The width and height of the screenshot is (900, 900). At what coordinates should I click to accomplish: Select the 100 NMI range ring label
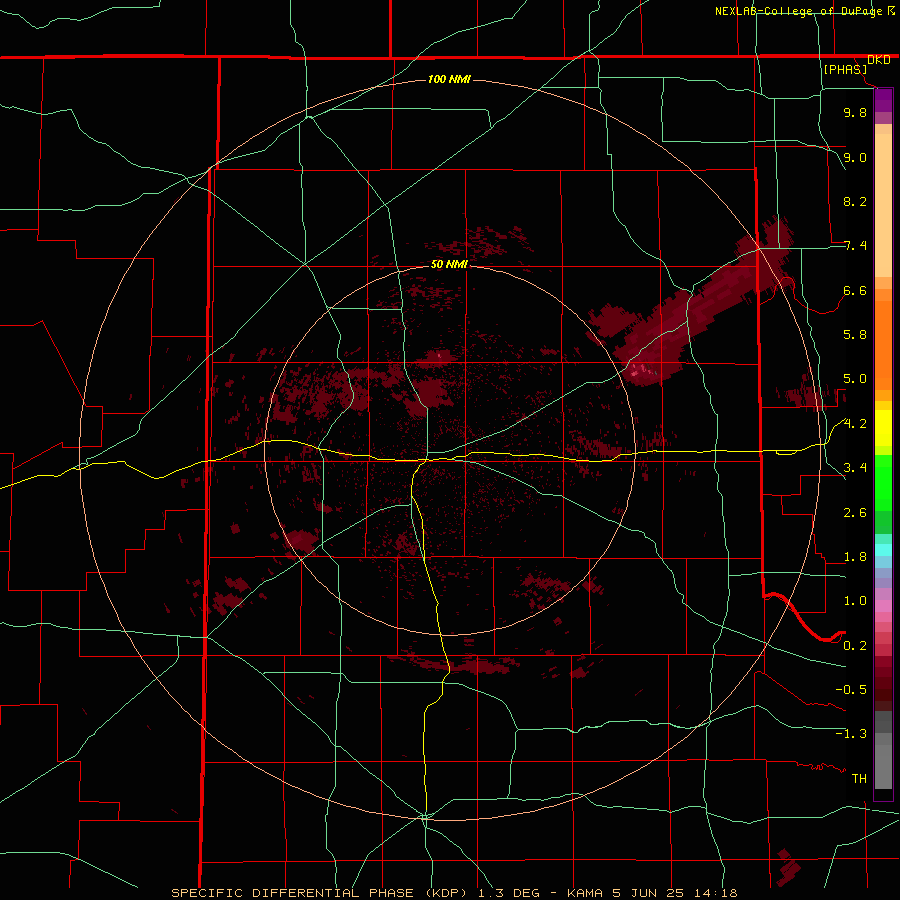coord(449,79)
